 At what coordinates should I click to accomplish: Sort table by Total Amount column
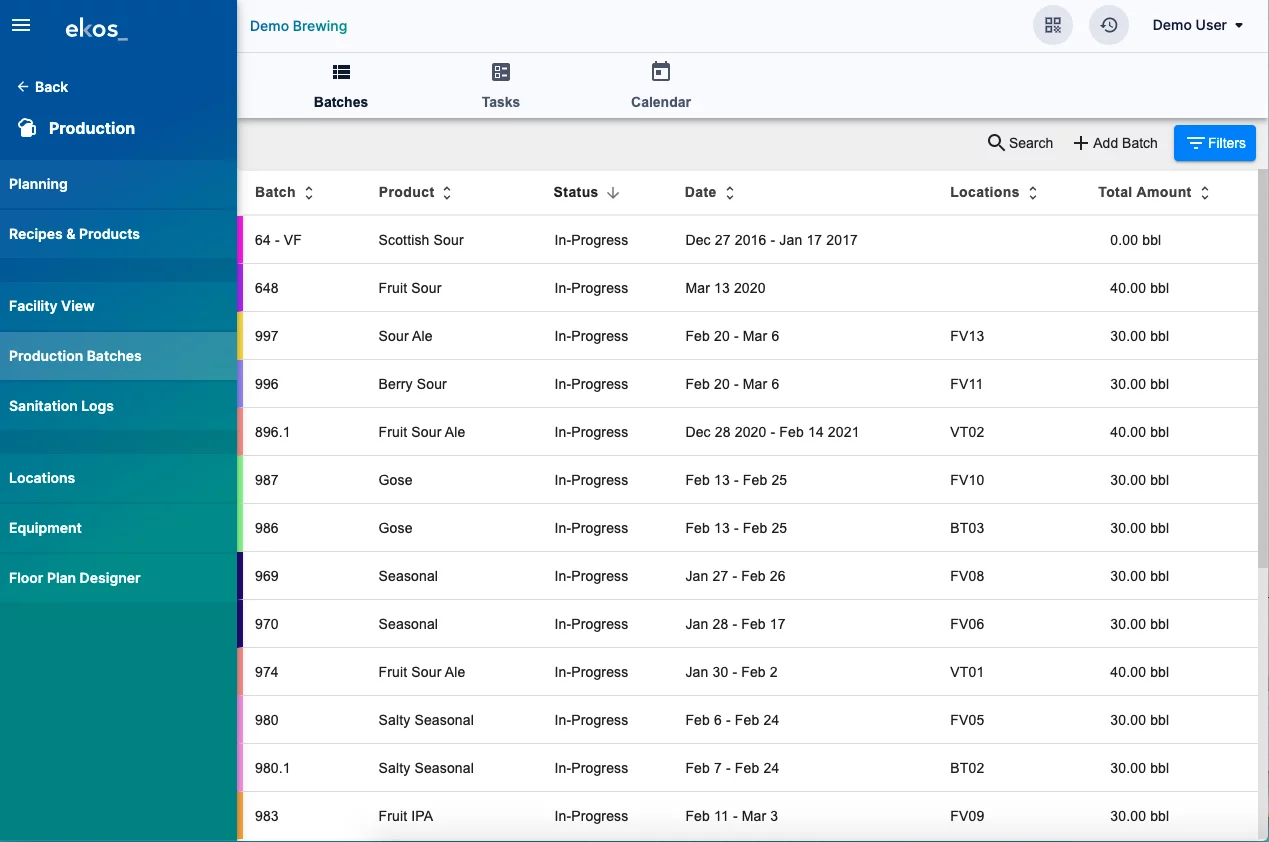coord(1205,193)
